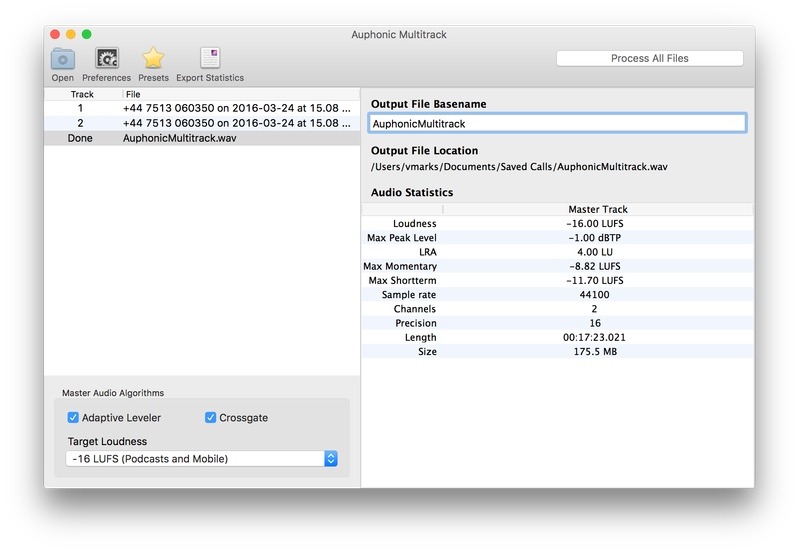Select the Sample rate 44100 row
This screenshot has width=800, height=551.
[x=557, y=295]
